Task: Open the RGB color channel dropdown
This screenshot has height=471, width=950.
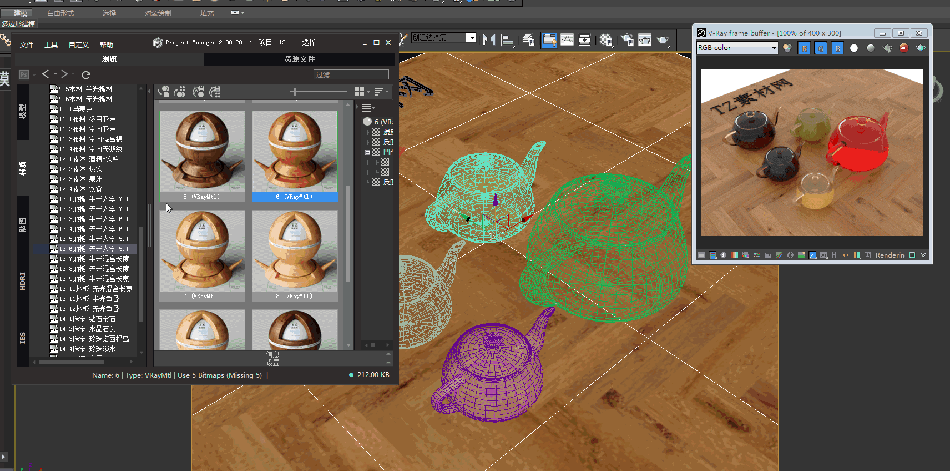Action: 736,48
